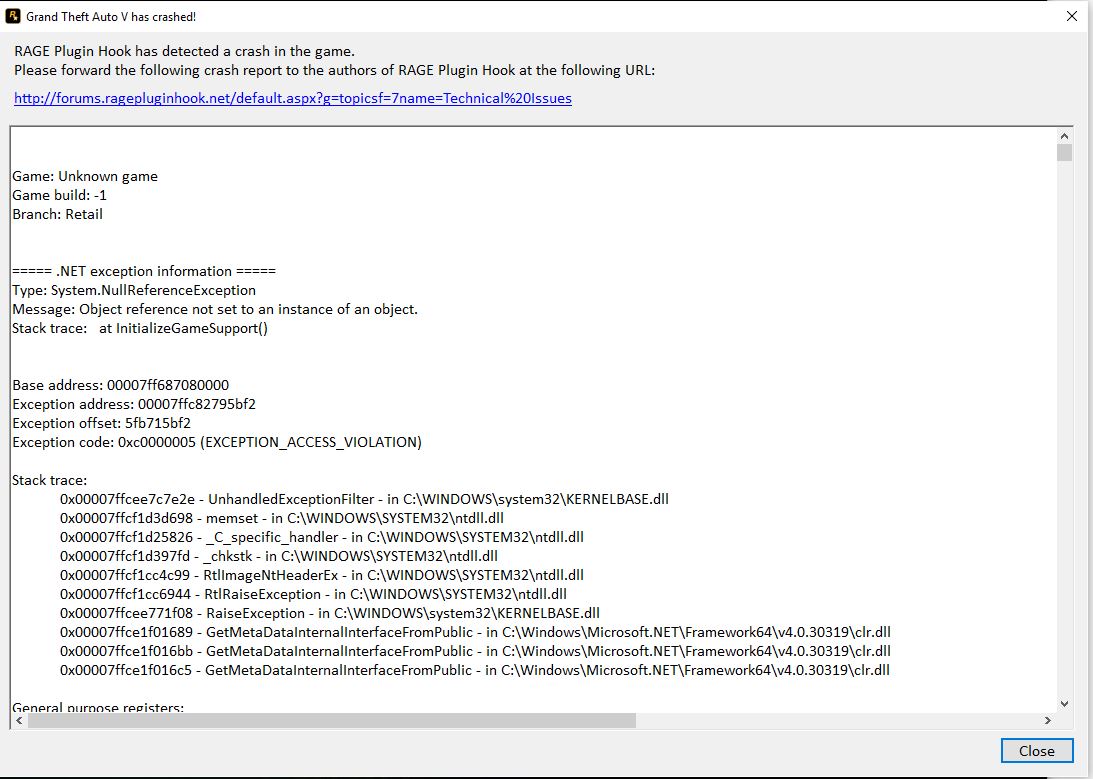Click the 'Game: Unknown game' text line
This screenshot has height=779, width=1093.
[85, 176]
